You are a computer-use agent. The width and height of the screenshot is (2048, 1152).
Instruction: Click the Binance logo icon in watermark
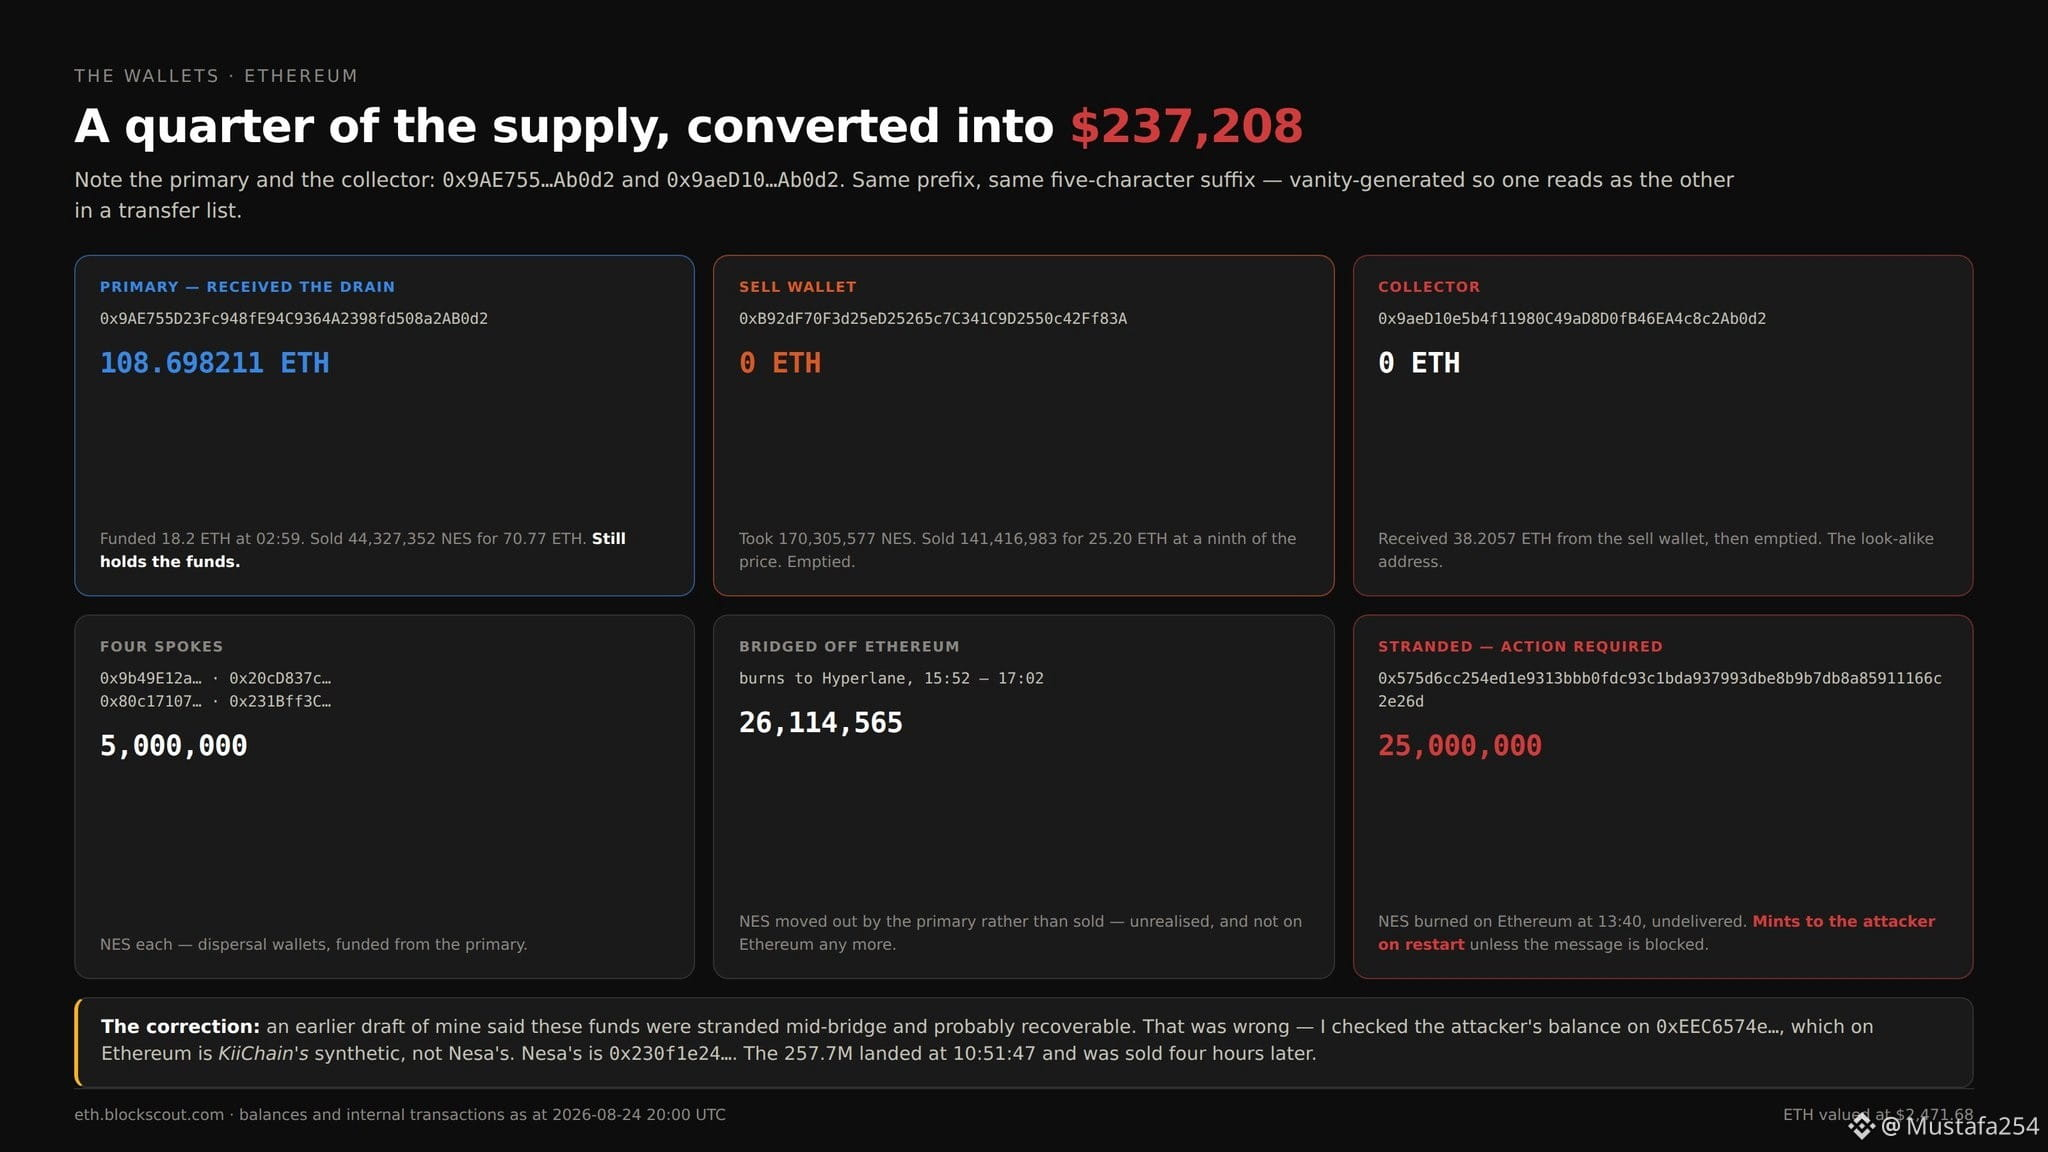coord(1861,1127)
